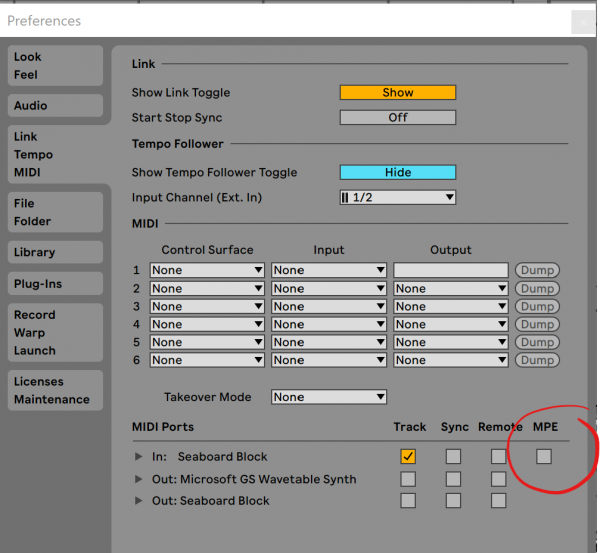Open the Takeover Mode dropdown

click(328, 397)
